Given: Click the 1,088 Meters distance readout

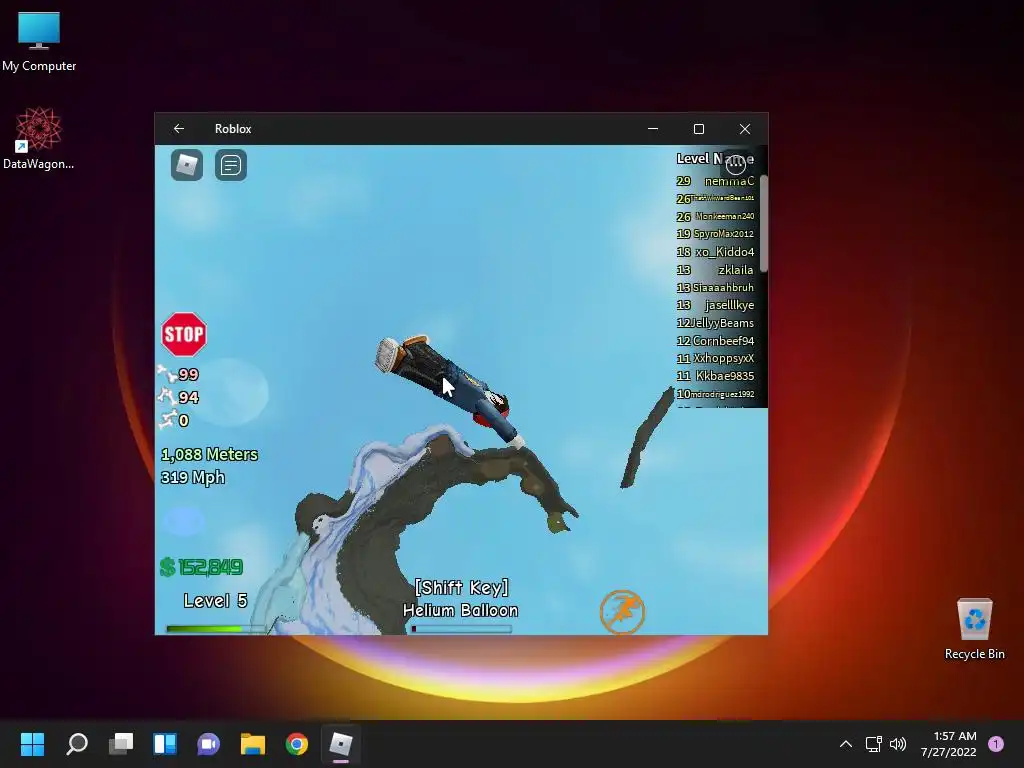Looking at the screenshot, I should [209, 455].
